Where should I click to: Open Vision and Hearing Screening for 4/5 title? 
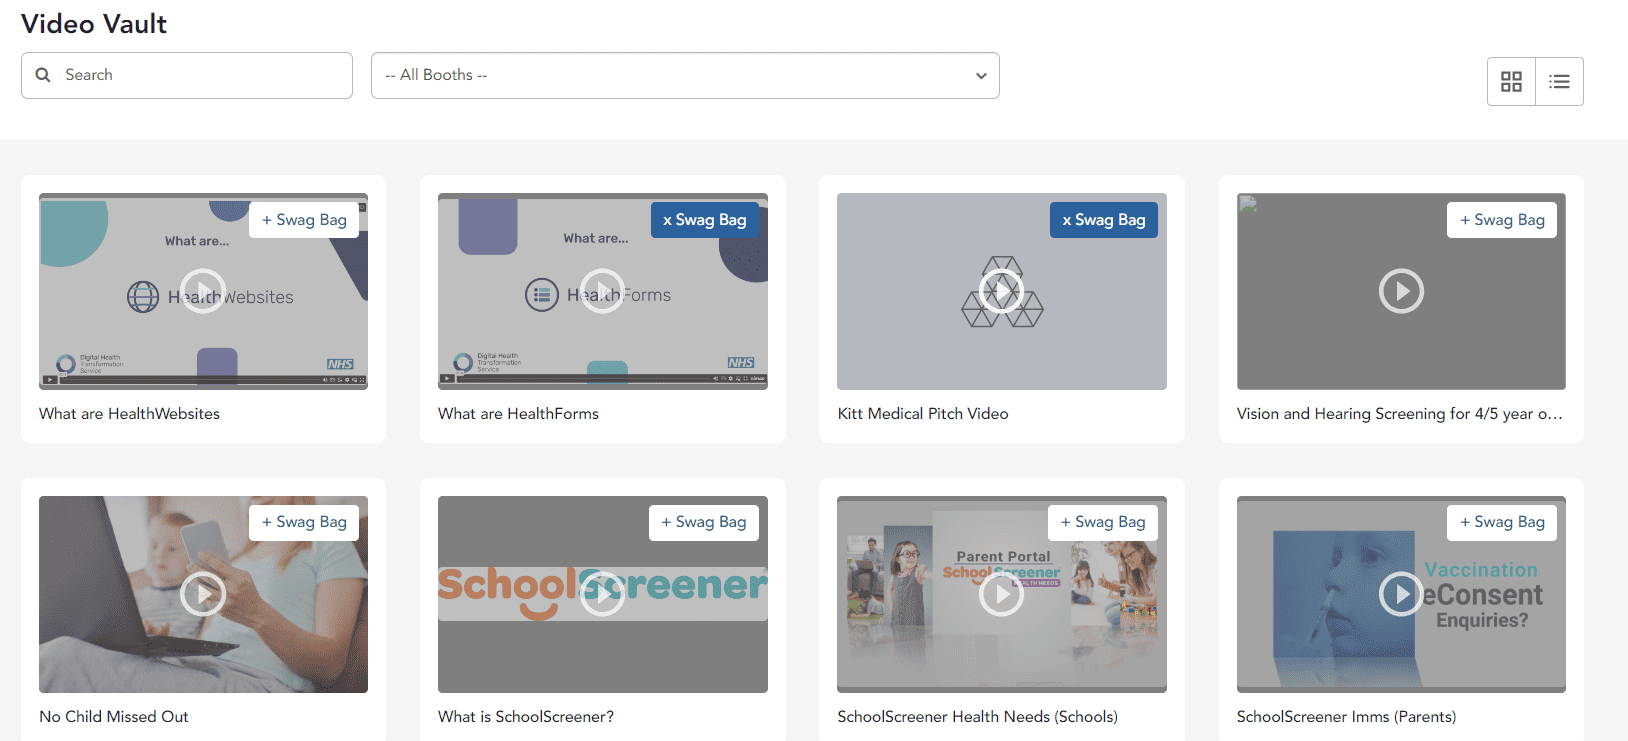coord(1399,414)
